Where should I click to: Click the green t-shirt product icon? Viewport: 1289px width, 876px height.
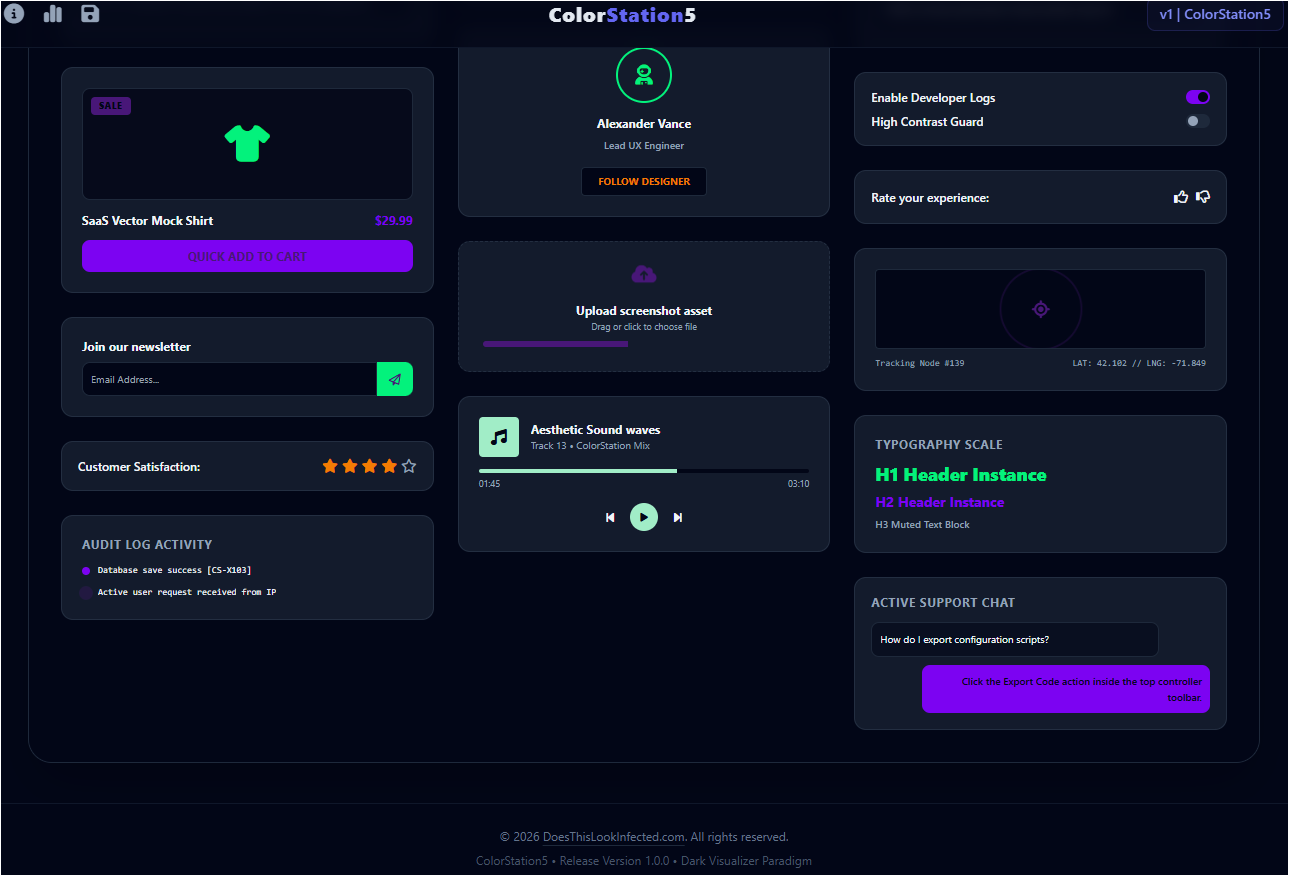click(x=247, y=143)
